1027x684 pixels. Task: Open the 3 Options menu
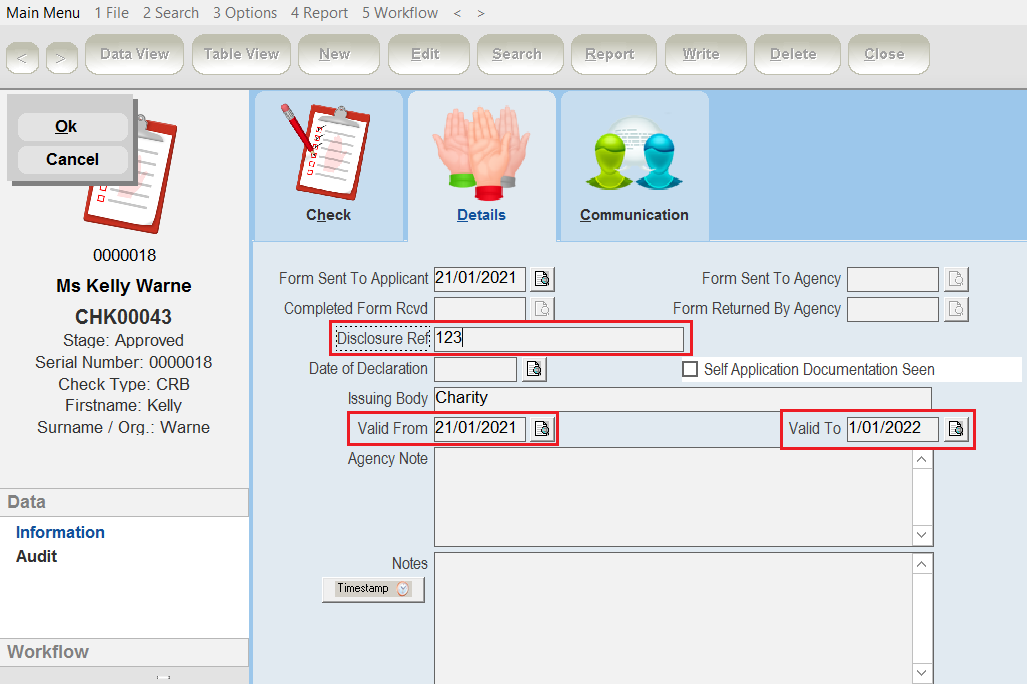(x=247, y=13)
